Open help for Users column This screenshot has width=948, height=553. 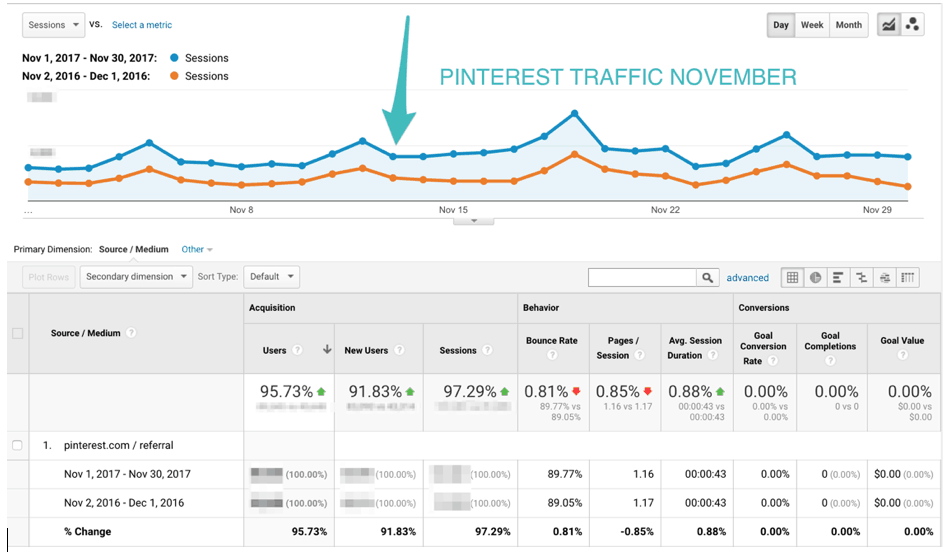click(297, 350)
